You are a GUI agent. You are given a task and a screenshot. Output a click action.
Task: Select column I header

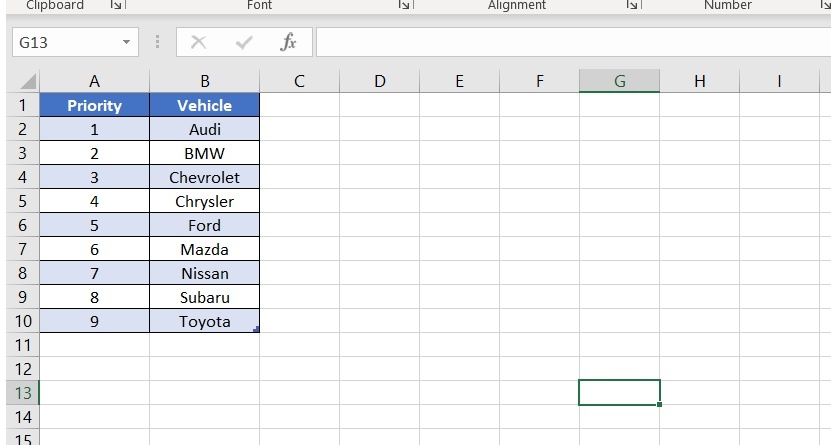click(x=779, y=81)
